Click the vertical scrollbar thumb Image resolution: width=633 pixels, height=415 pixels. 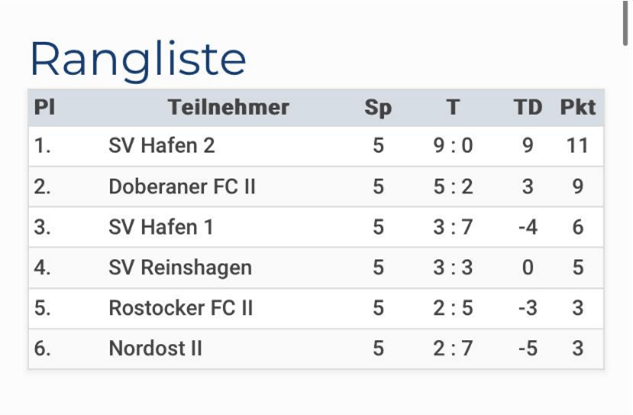tap(625, 23)
